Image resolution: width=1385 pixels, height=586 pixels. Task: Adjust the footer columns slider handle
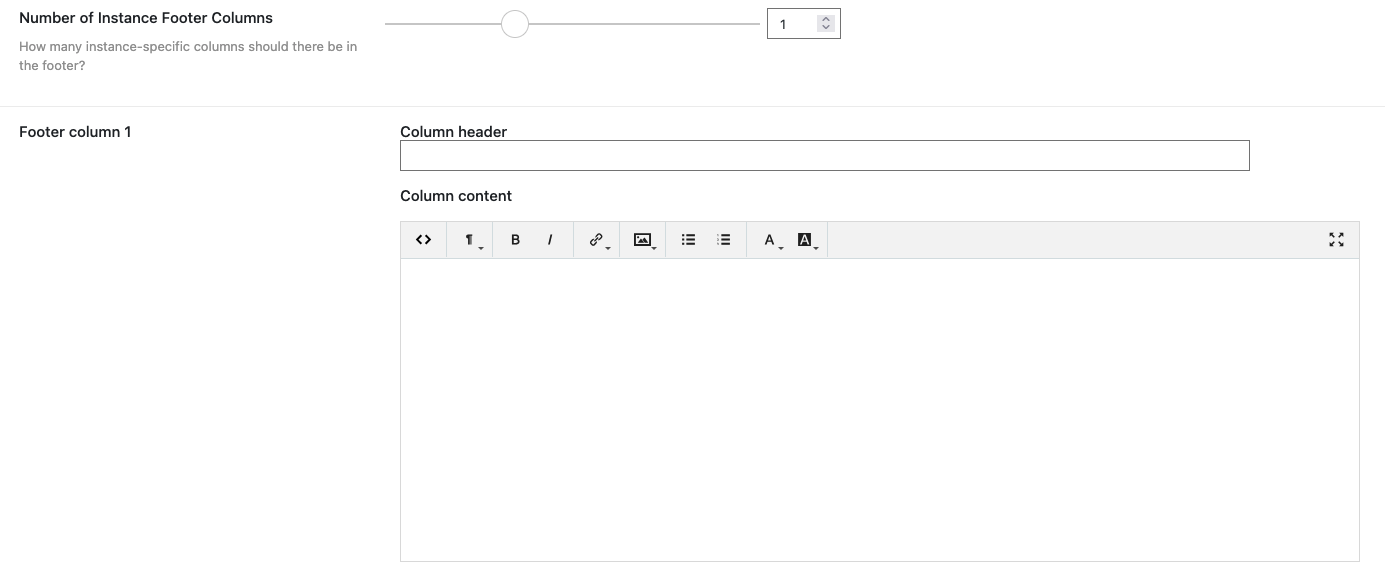(515, 23)
